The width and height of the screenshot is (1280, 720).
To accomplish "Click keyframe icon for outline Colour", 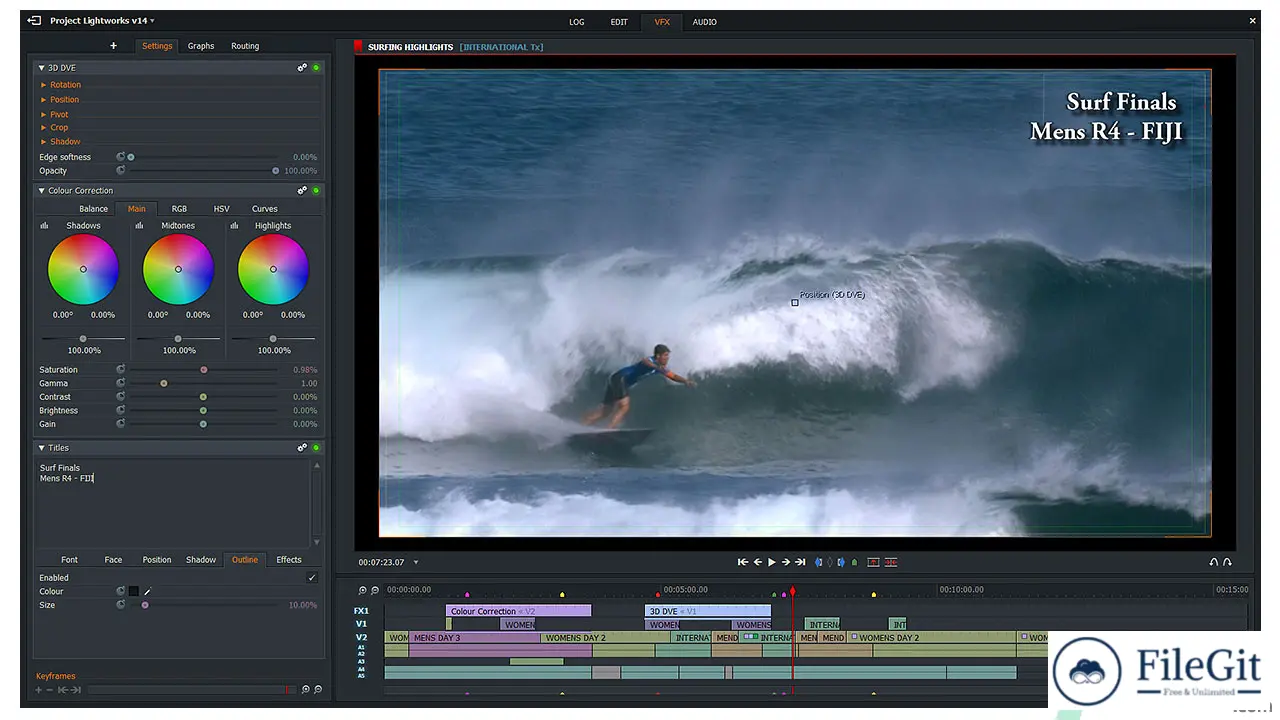I will (x=121, y=591).
